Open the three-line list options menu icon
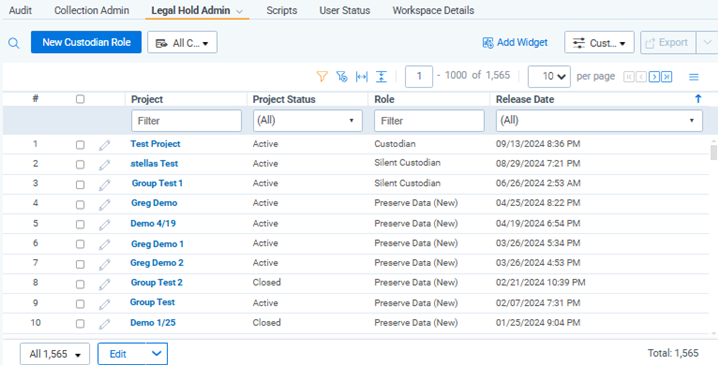The height and width of the screenshot is (365, 718). [x=694, y=77]
